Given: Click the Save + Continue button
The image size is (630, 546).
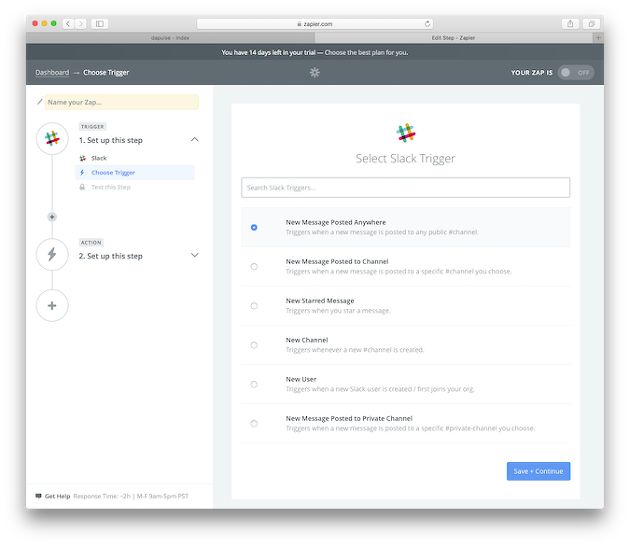Looking at the screenshot, I should click(x=538, y=471).
